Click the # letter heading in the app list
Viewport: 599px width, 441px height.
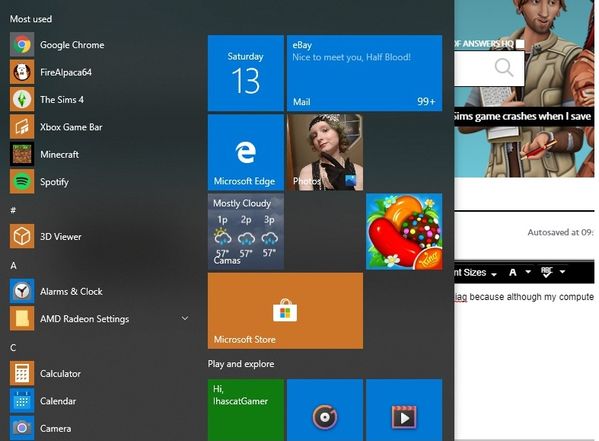pos(13,210)
